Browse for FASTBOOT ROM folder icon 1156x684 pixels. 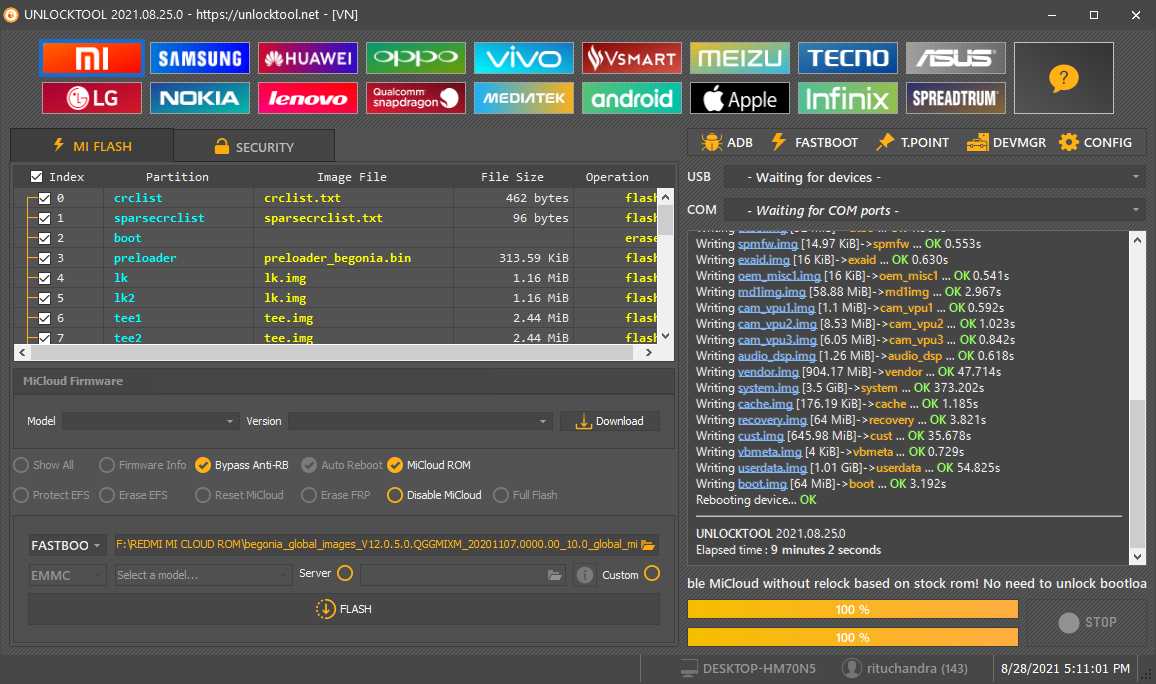click(648, 545)
